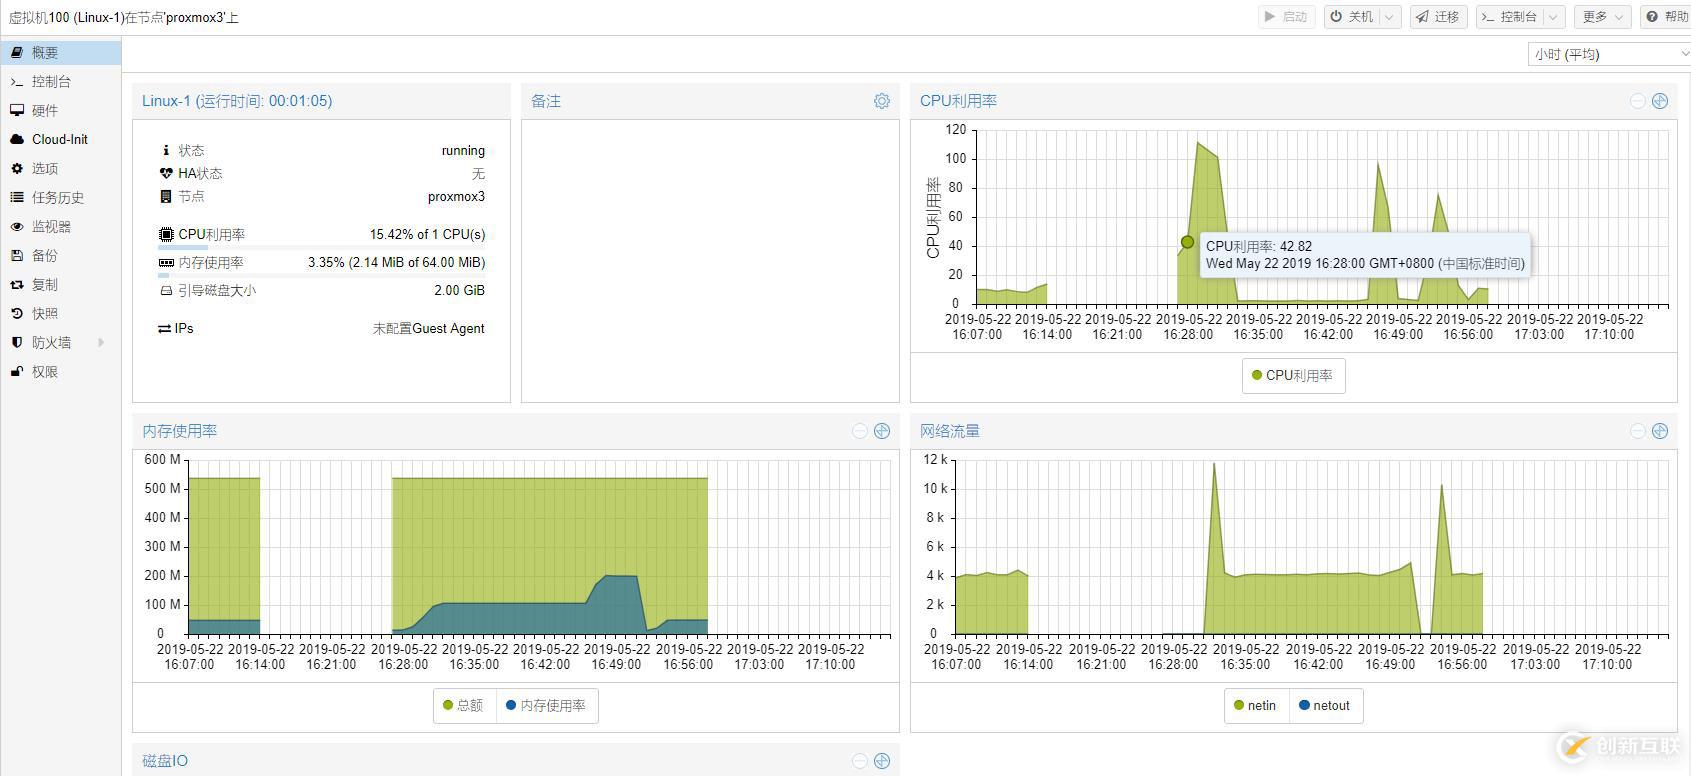Click the CPU利用率 chart zoom icon
The width and height of the screenshot is (1691, 776).
pos(1660,101)
